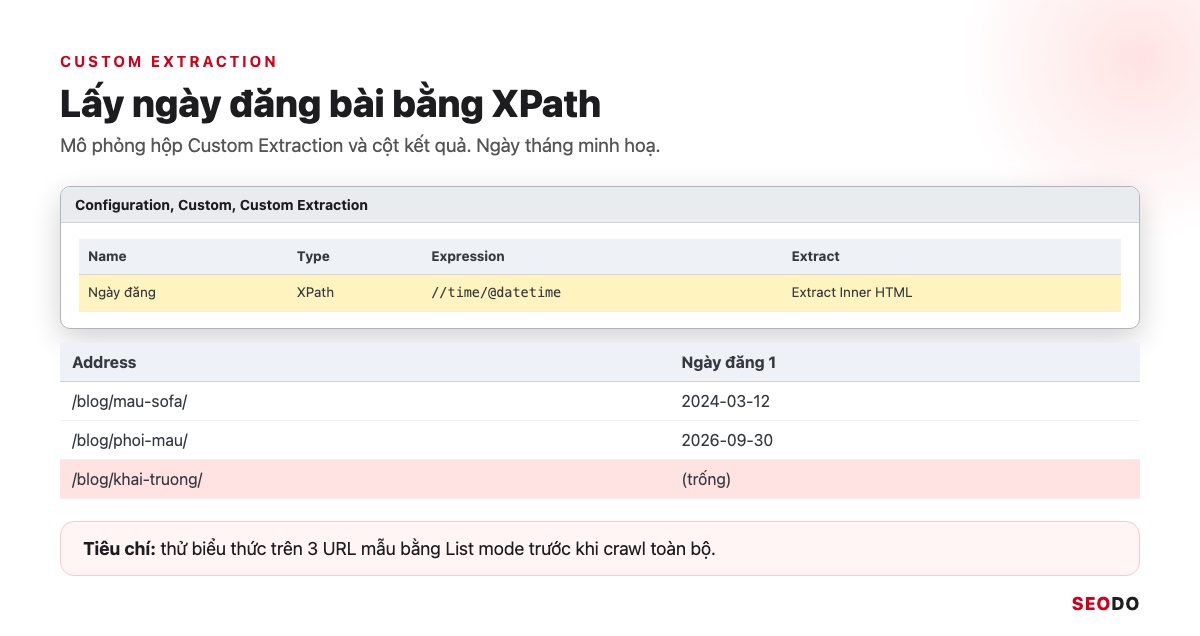This screenshot has height=636, width=1200.
Task: Click the 'Extract Inner HTML' cell
Action: pyautogui.click(x=851, y=293)
